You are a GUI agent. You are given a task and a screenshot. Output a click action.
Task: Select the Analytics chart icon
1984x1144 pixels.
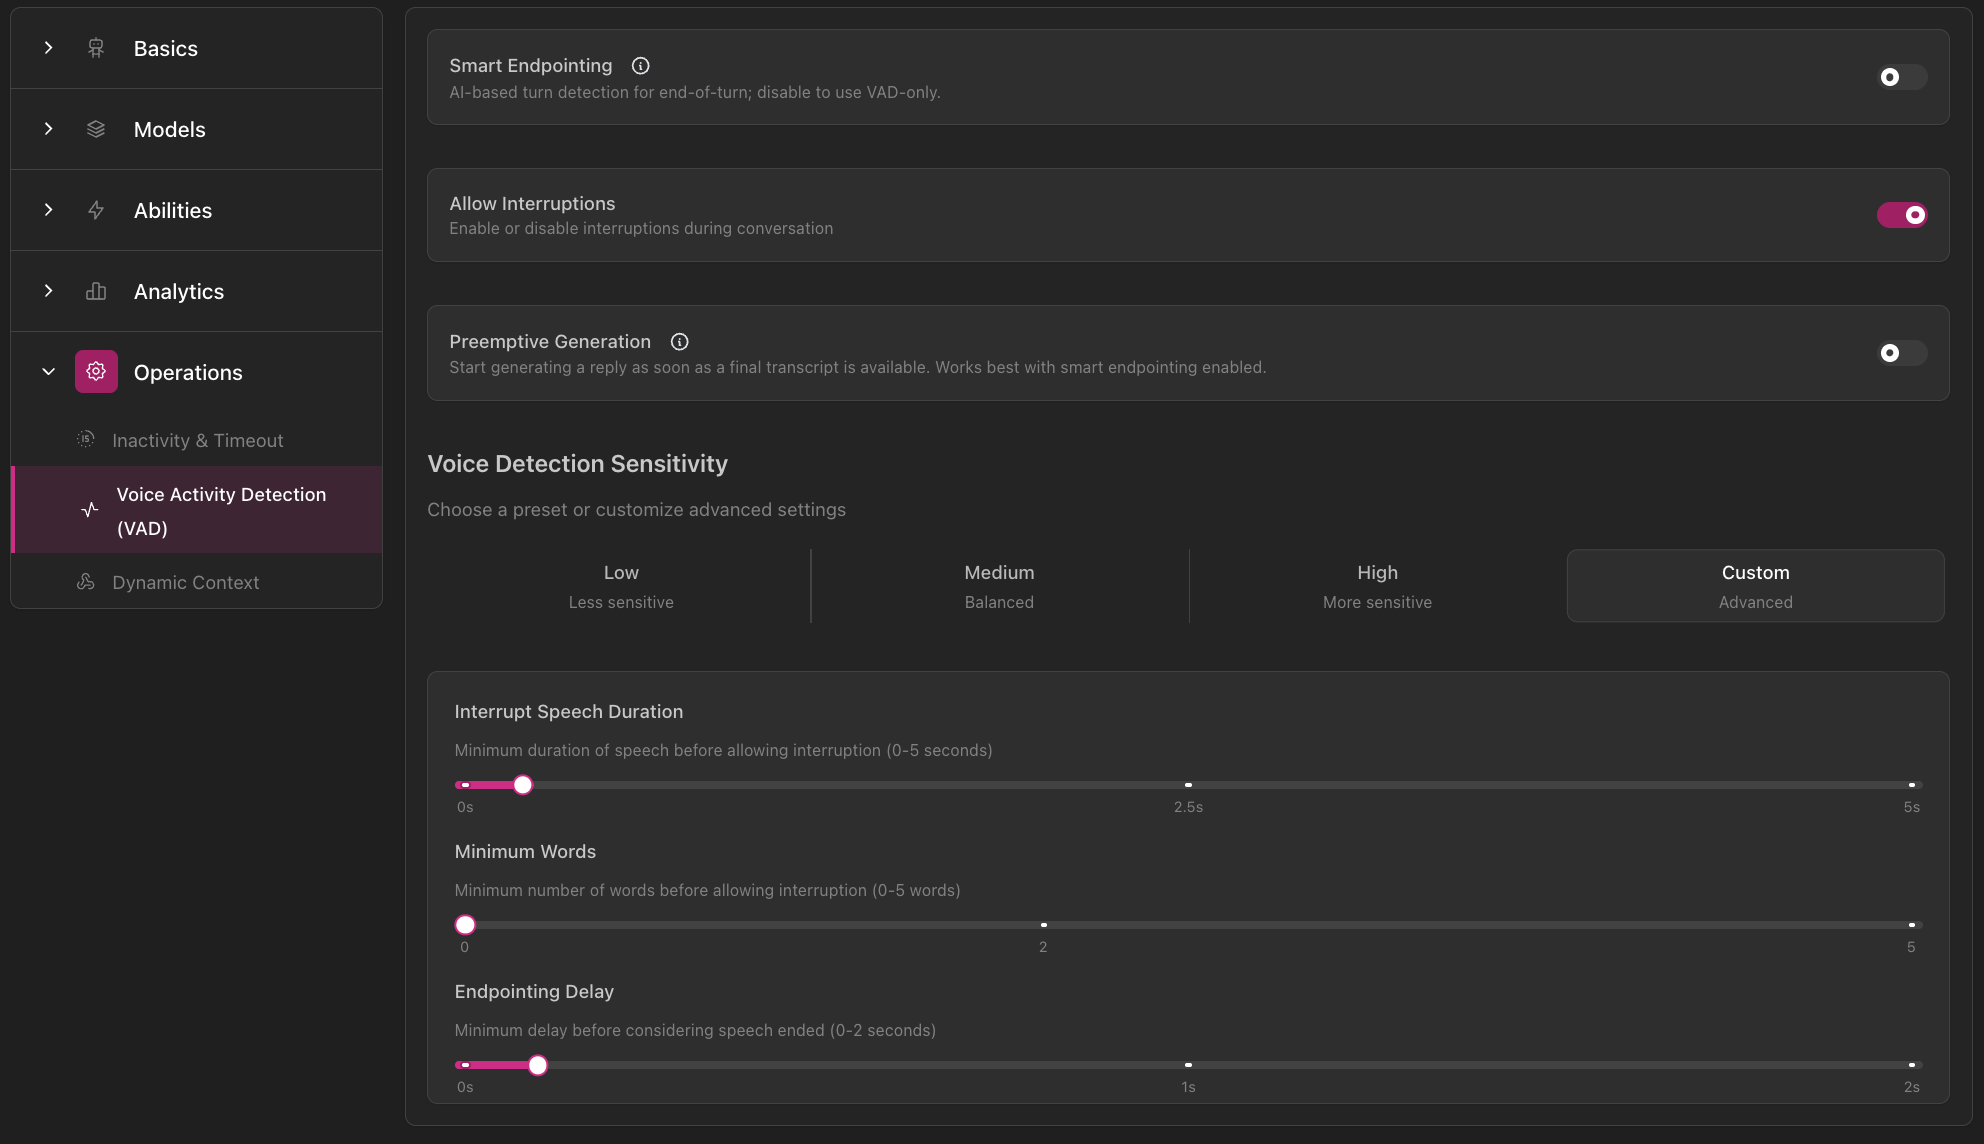click(95, 291)
